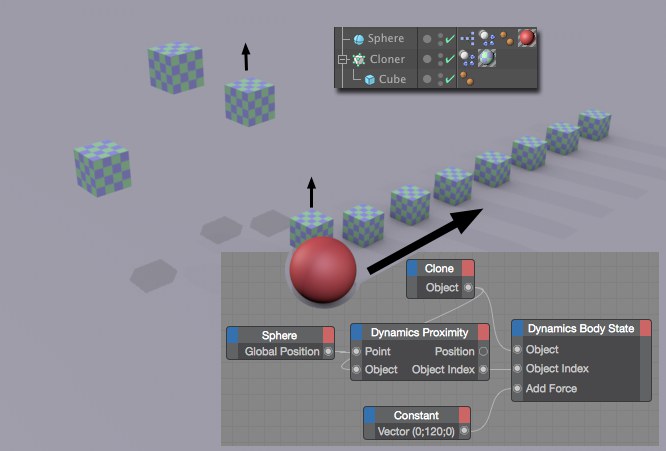Click the Vector output port on Constant node
Viewport: 666px width, 451px height.
[x=464, y=431]
